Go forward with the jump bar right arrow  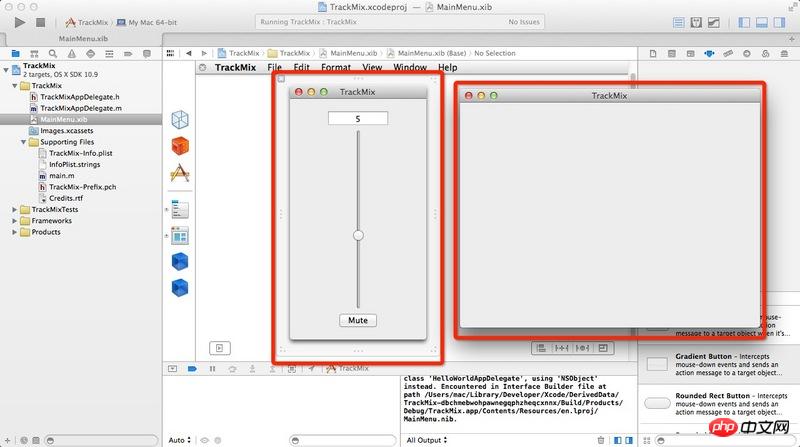point(204,53)
